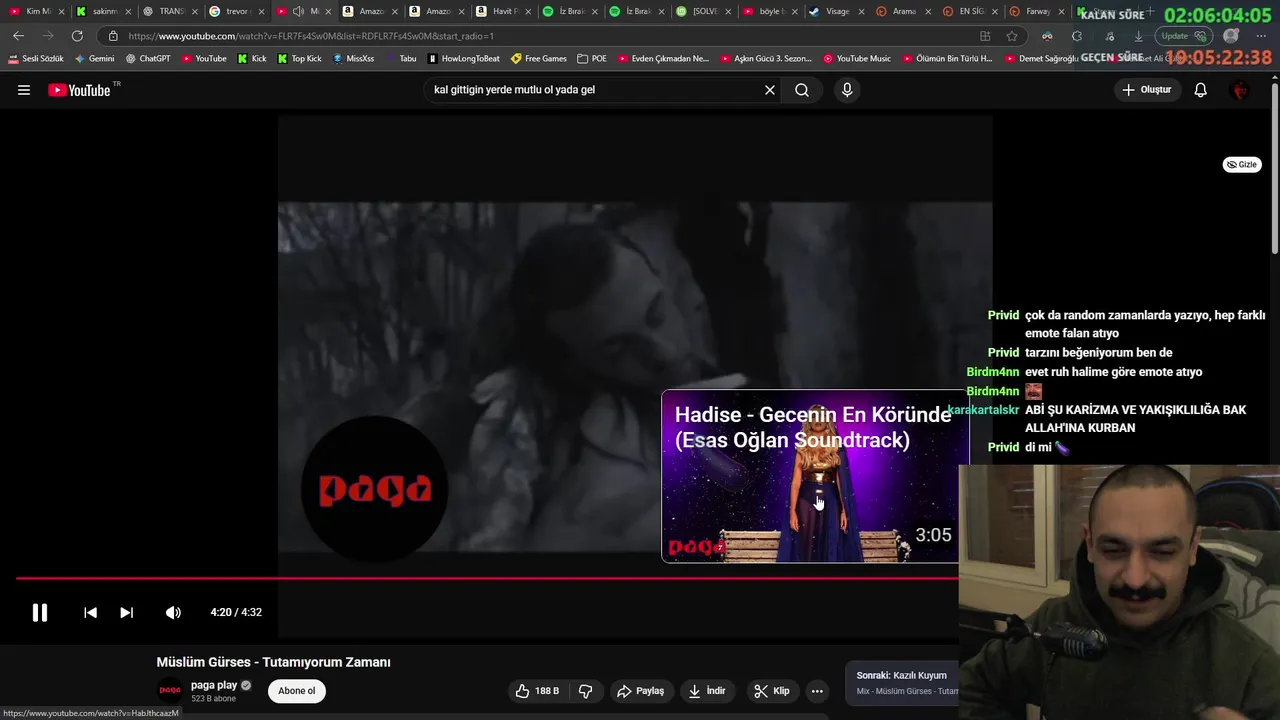The height and width of the screenshot is (720, 1280).
Task: Open the YouTube hamburger guide menu
Action: [x=24, y=90]
